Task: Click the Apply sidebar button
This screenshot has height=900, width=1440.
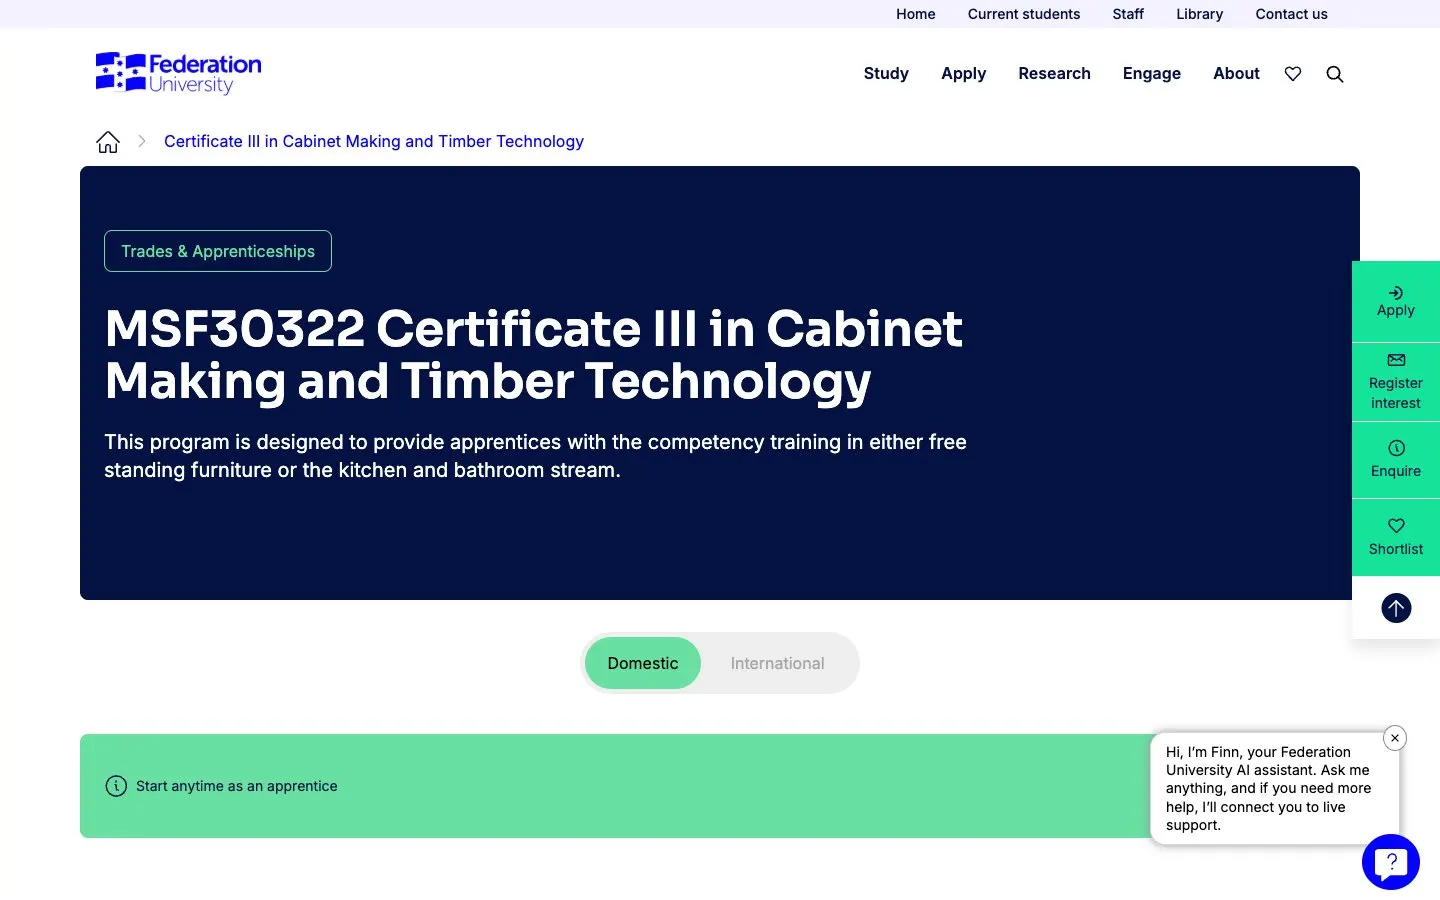Action: (1396, 302)
